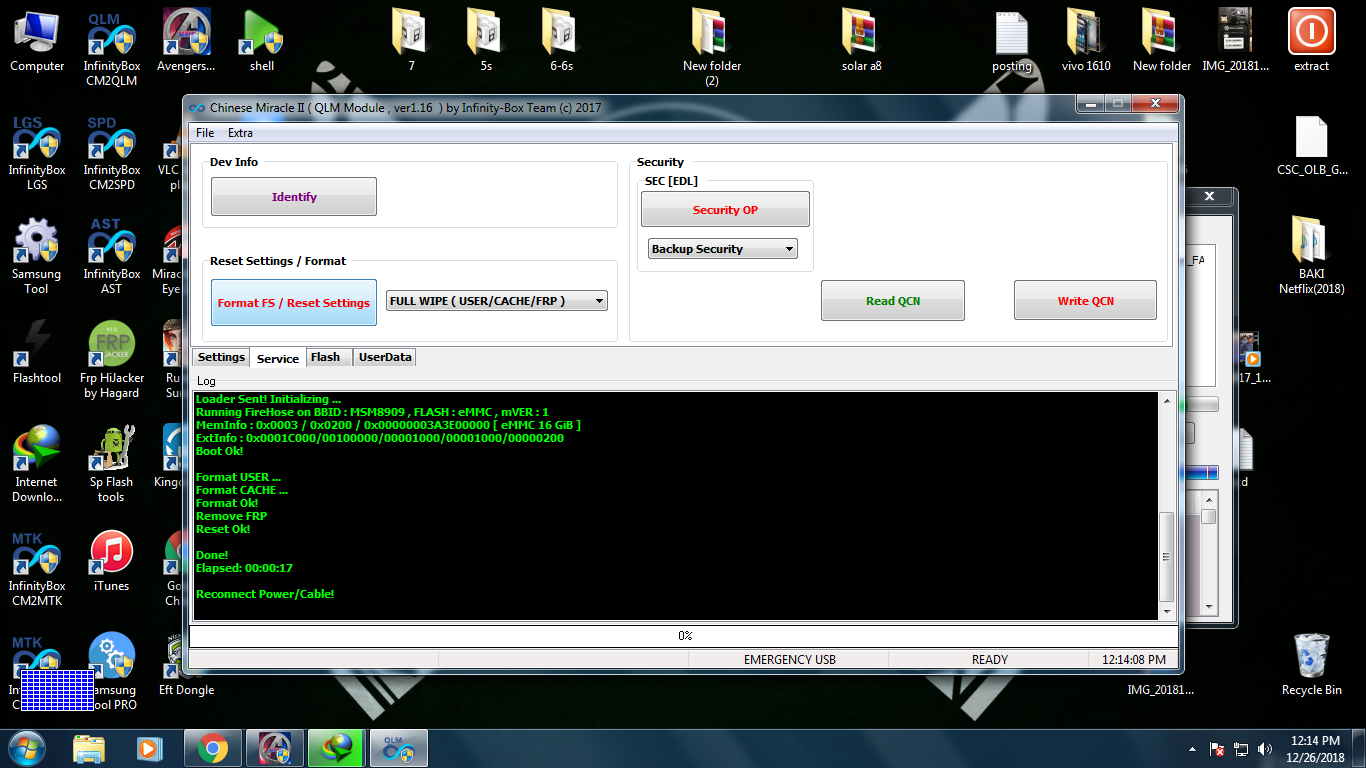The height and width of the screenshot is (768, 1366).
Task: Click the 0% progress bar
Action: coord(685,636)
